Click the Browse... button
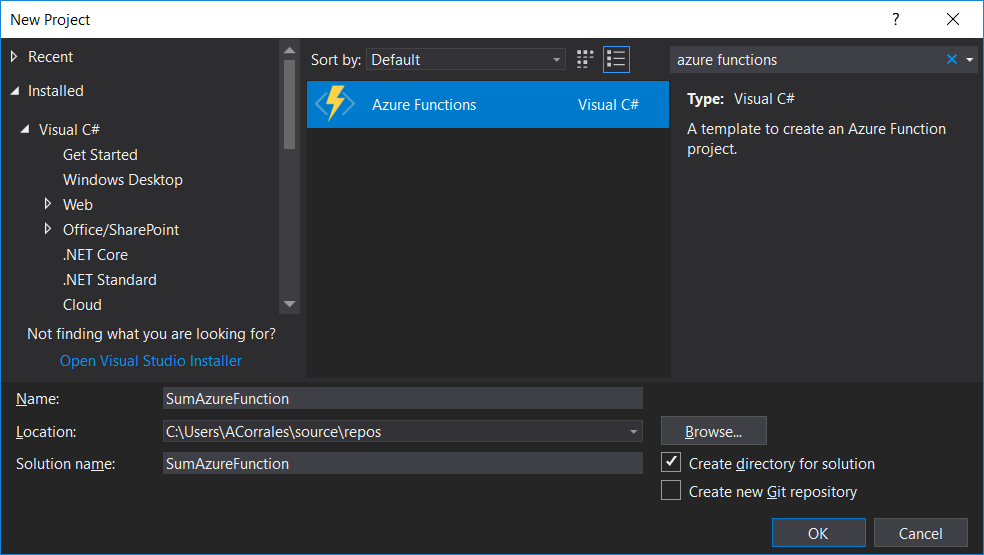 714,431
